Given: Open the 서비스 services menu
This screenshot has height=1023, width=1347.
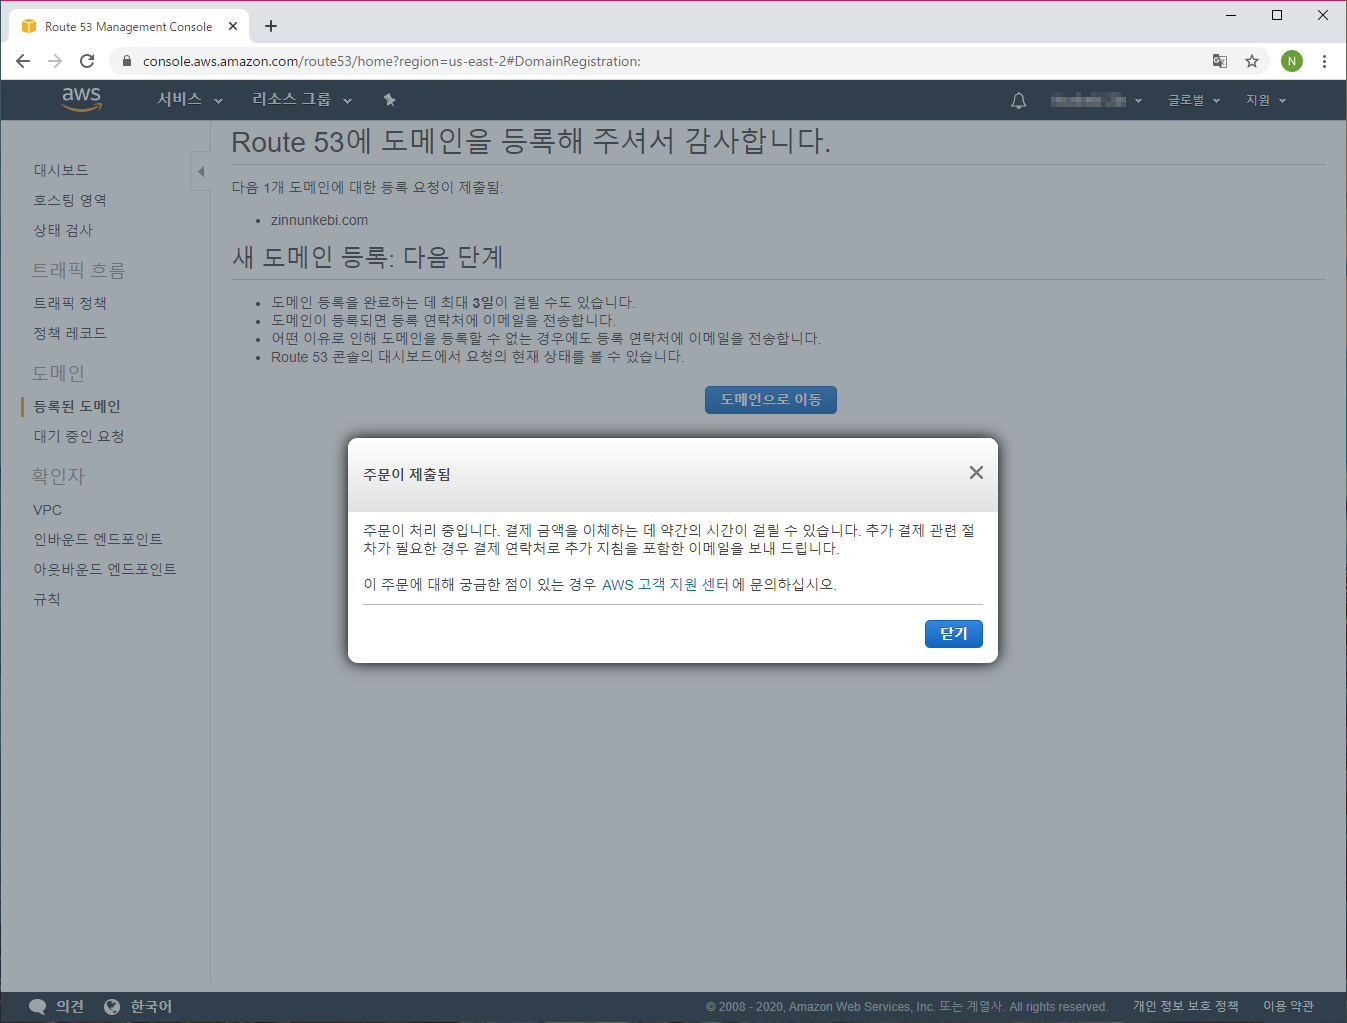Looking at the screenshot, I should coord(190,99).
